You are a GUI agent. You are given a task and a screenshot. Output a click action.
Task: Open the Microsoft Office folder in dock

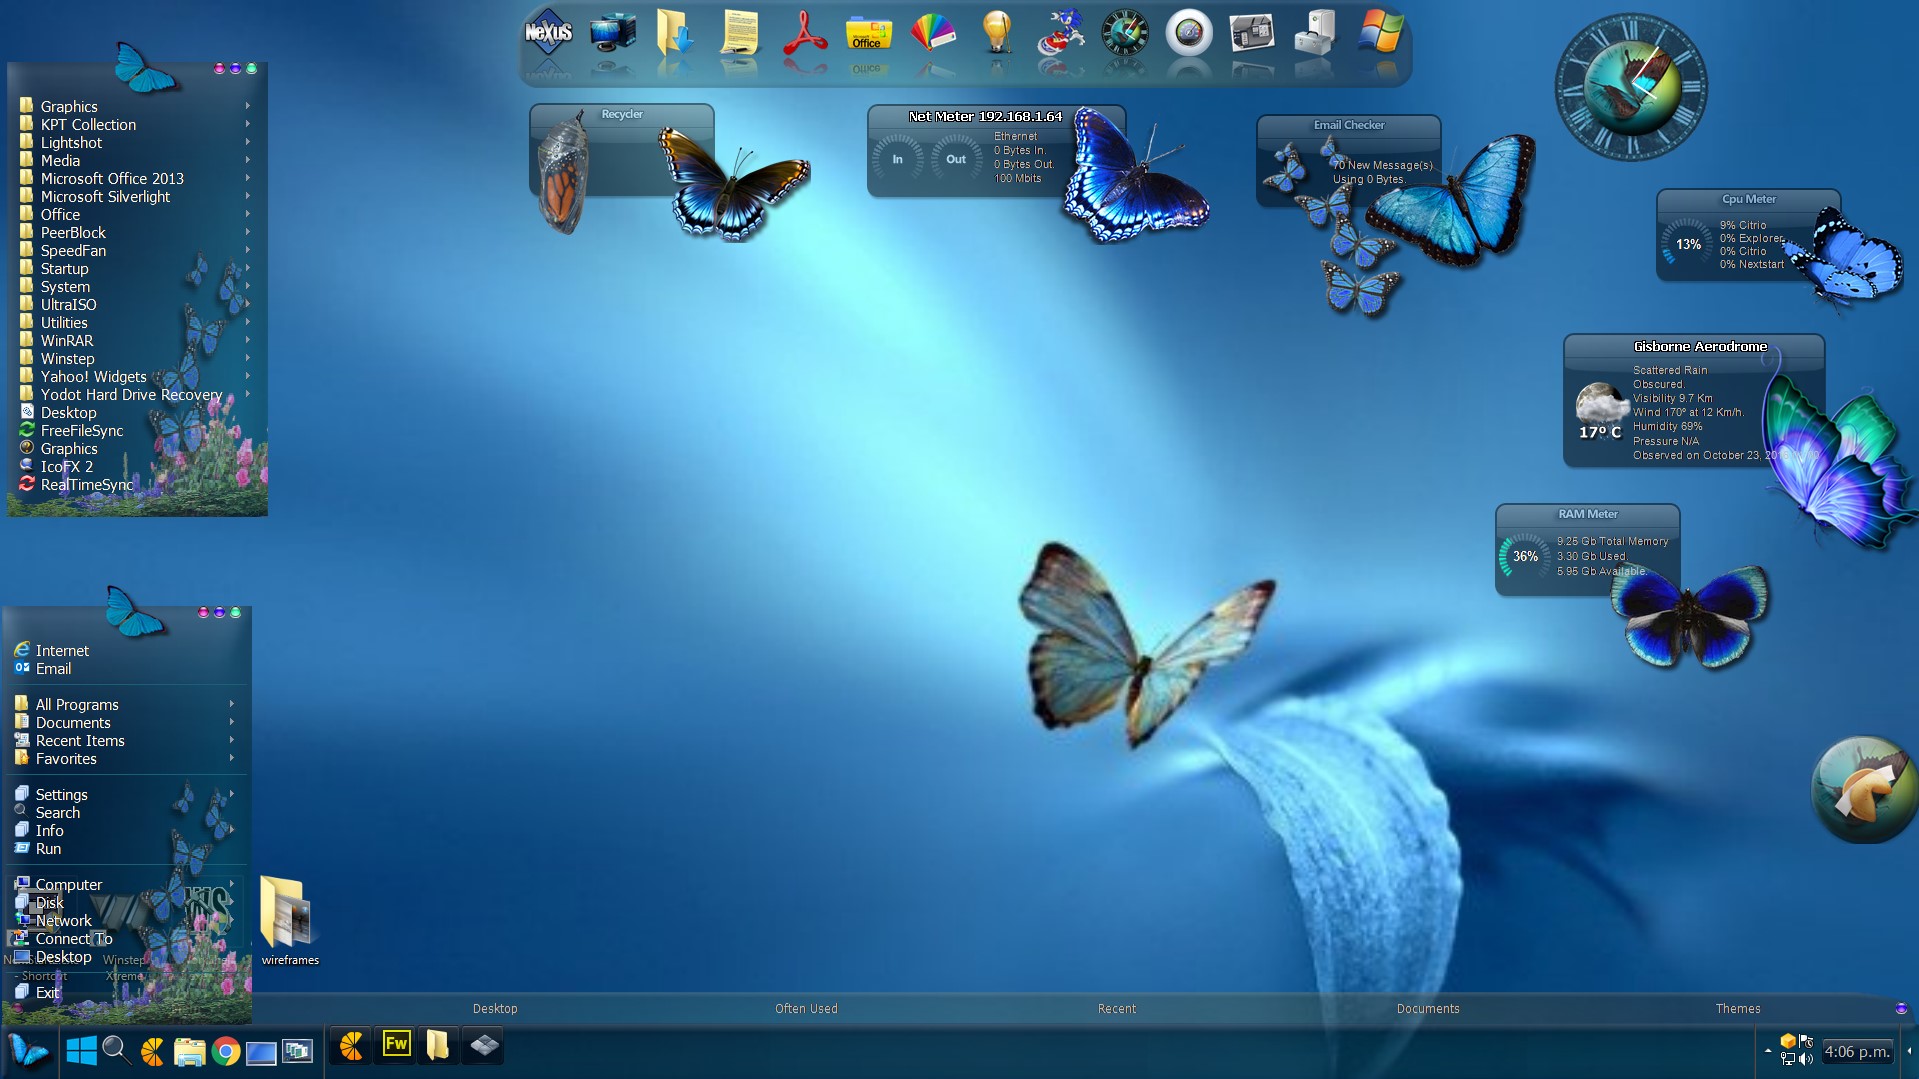[x=868, y=34]
